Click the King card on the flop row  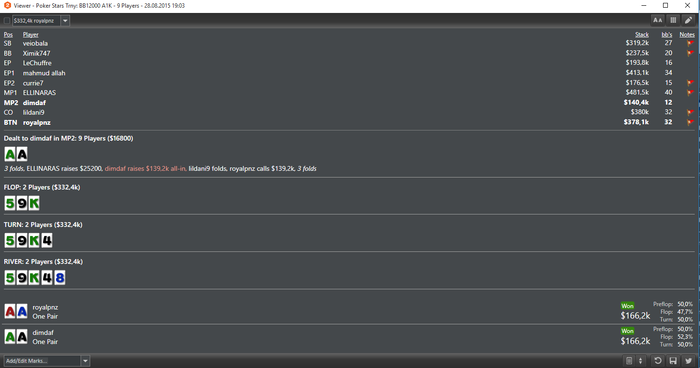tap(34, 204)
